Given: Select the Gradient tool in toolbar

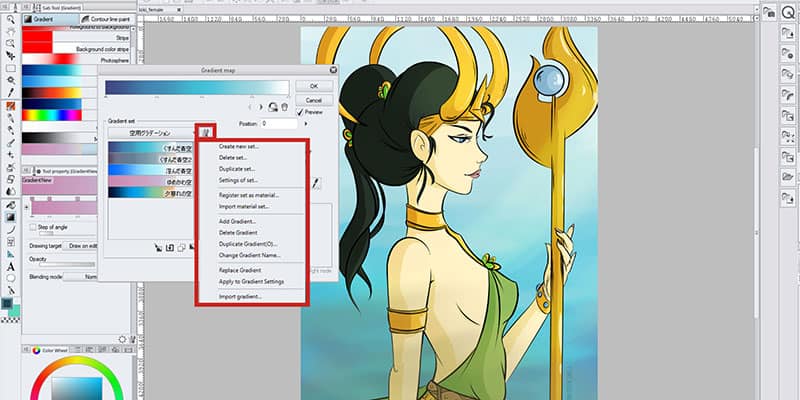Looking at the screenshot, I should point(11,217).
